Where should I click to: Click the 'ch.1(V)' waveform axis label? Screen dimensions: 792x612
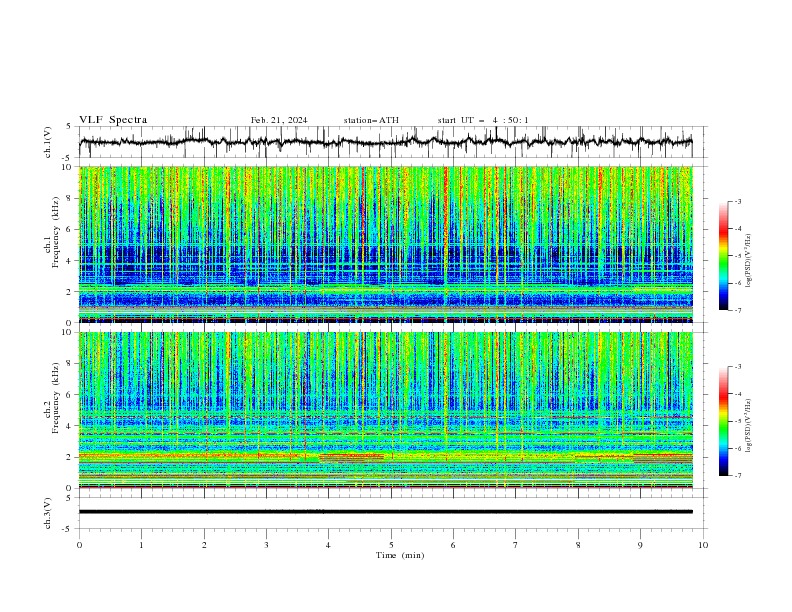[x=48, y=142]
